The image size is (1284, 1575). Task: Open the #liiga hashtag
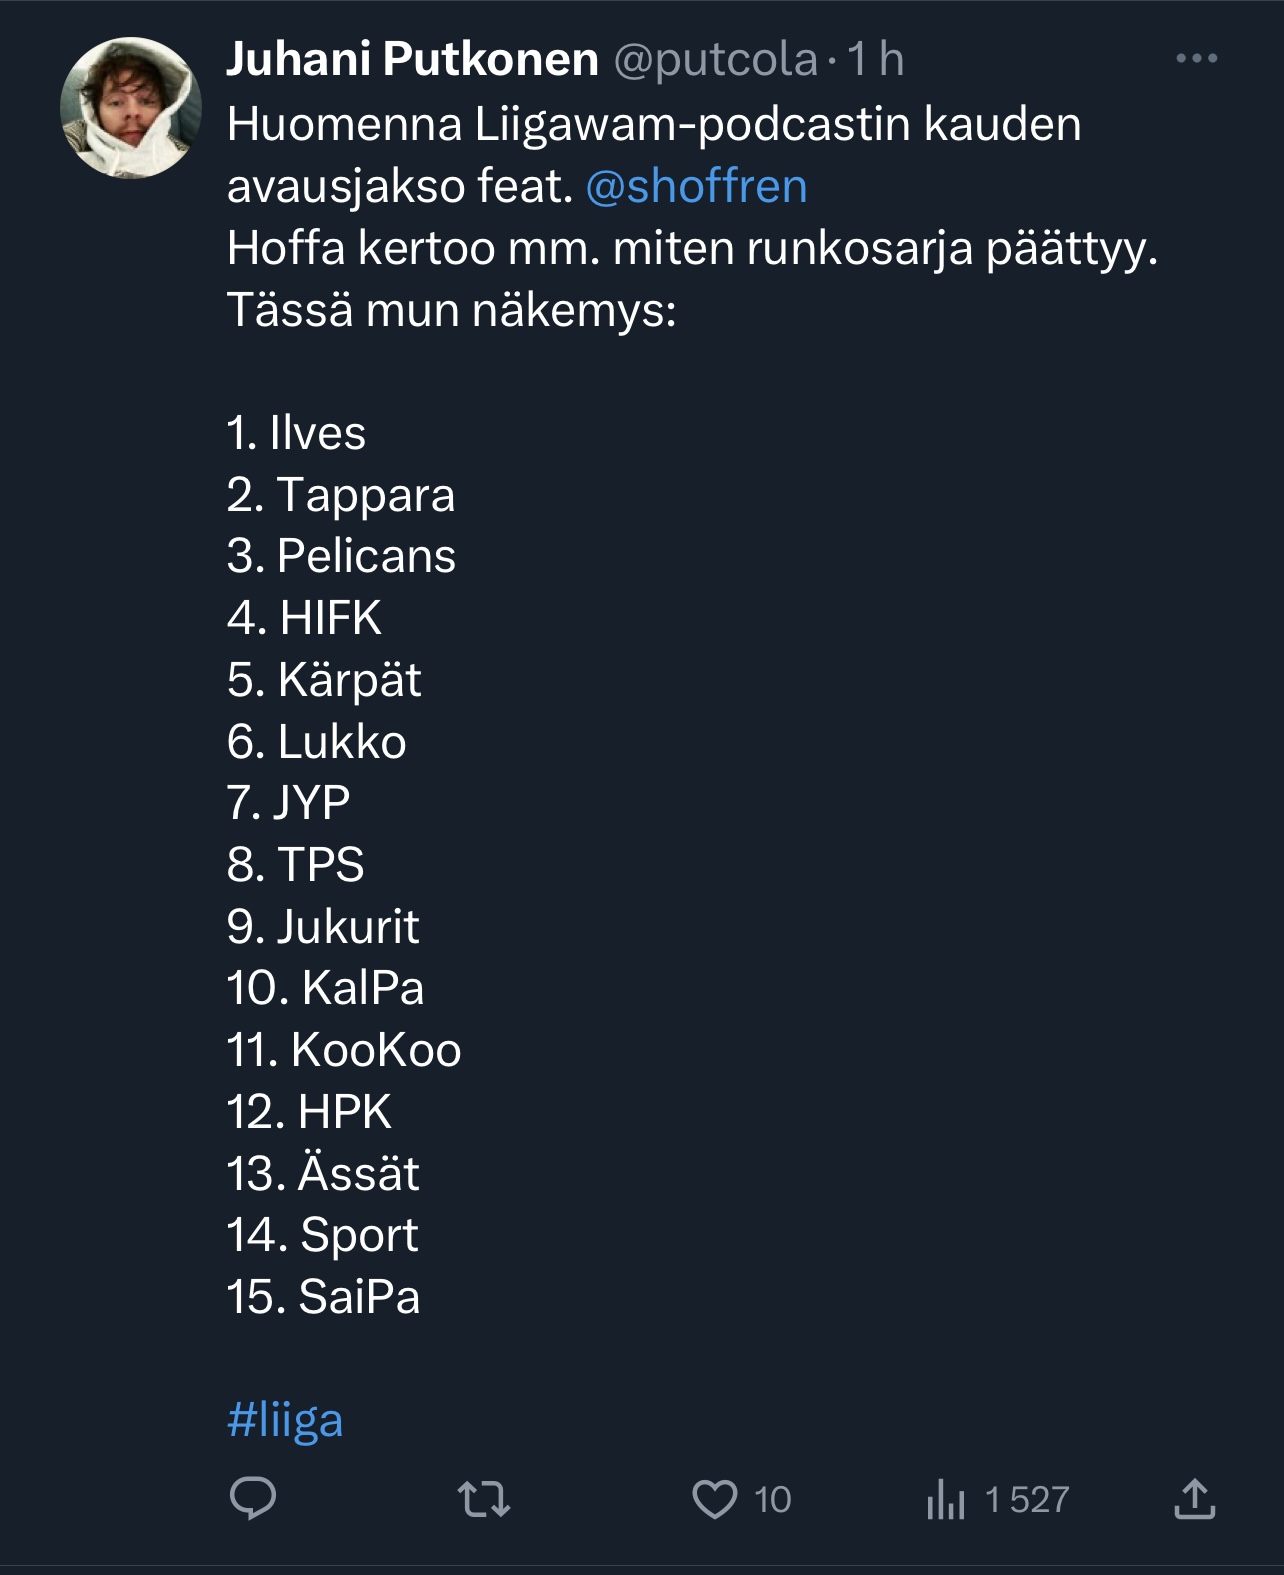coord(285,1420)
